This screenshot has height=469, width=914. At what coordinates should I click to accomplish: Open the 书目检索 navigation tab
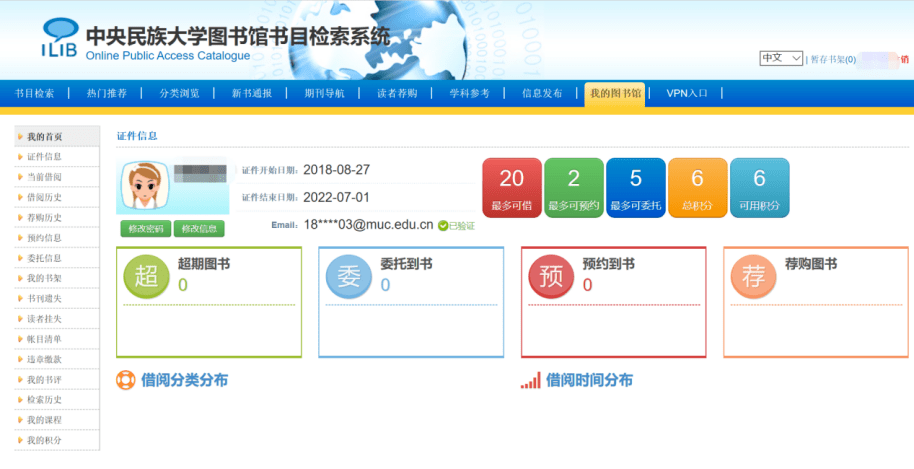tap(34, 93)
